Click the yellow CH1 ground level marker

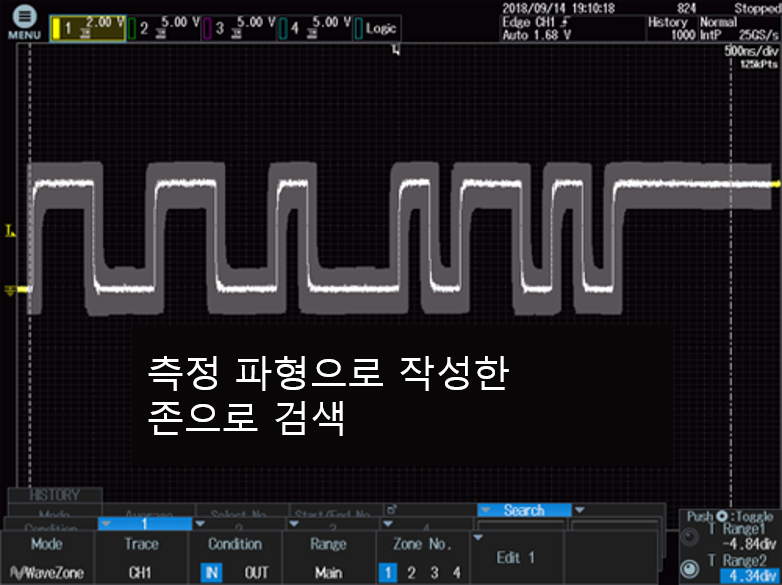click(11, 290)
